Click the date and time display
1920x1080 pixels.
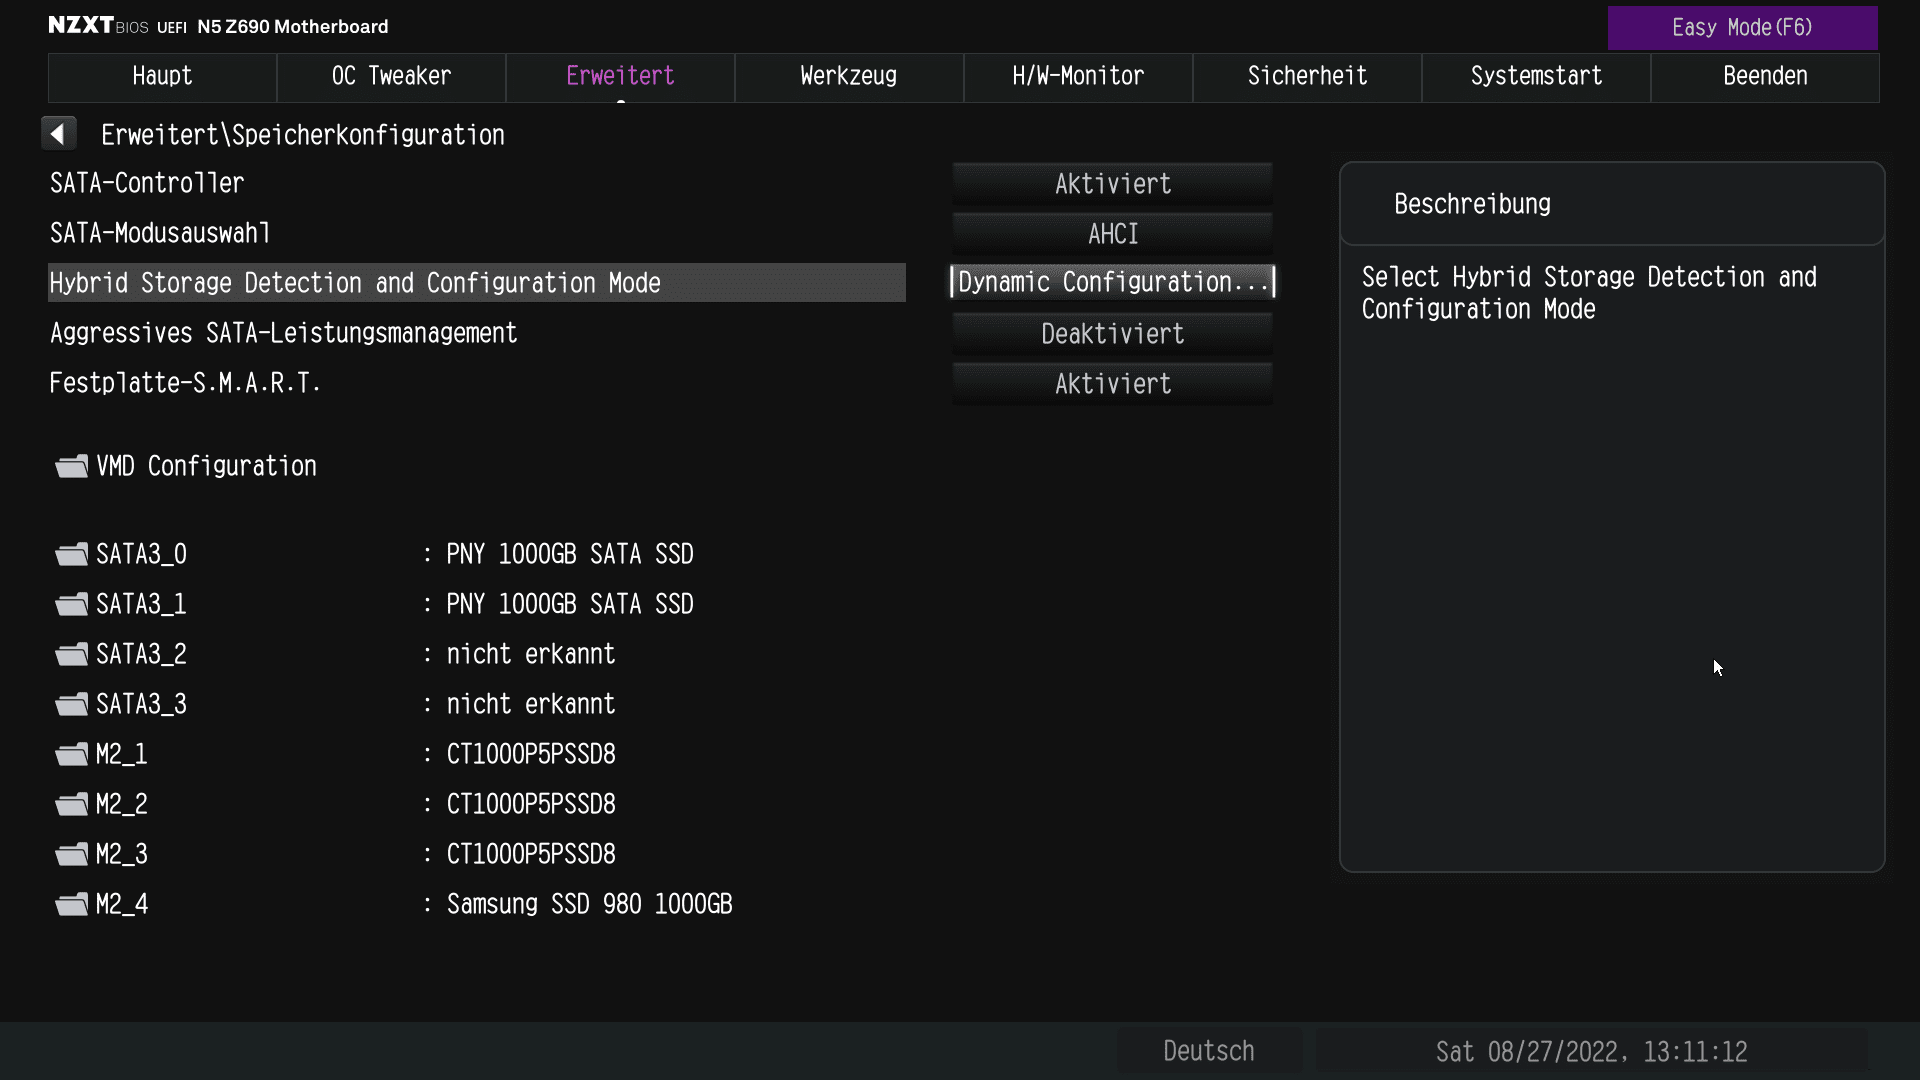pos(1591,1052)
